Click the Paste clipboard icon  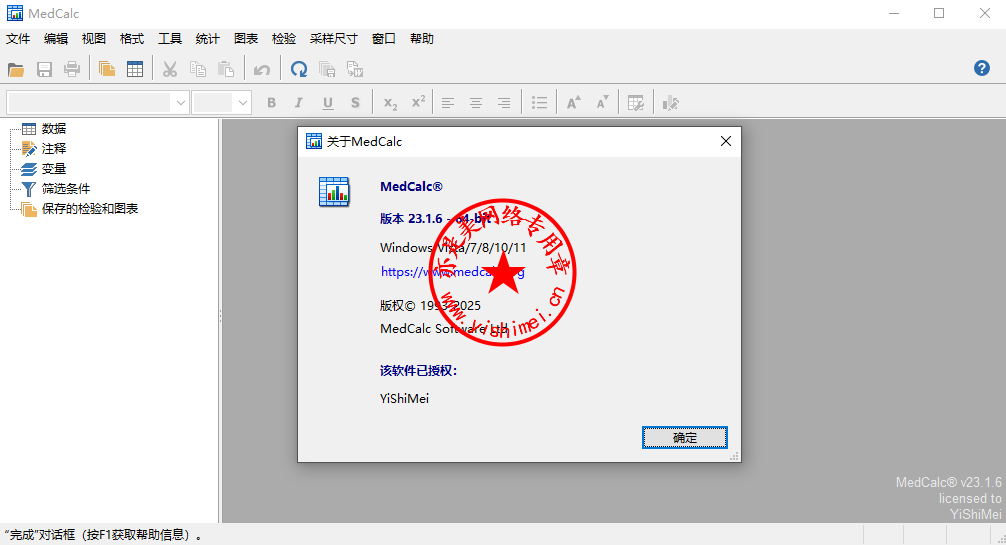[x=226, y=69]
